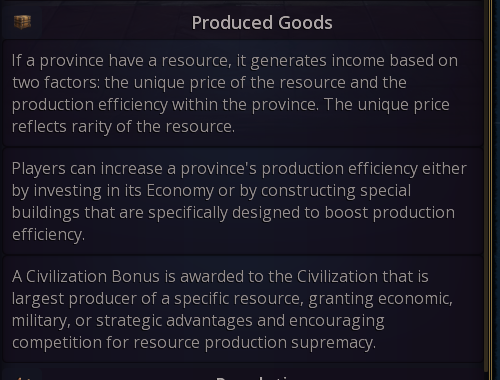Select the Produced Goods section title
Screen dimensions: 500x380
click(262, 23)
